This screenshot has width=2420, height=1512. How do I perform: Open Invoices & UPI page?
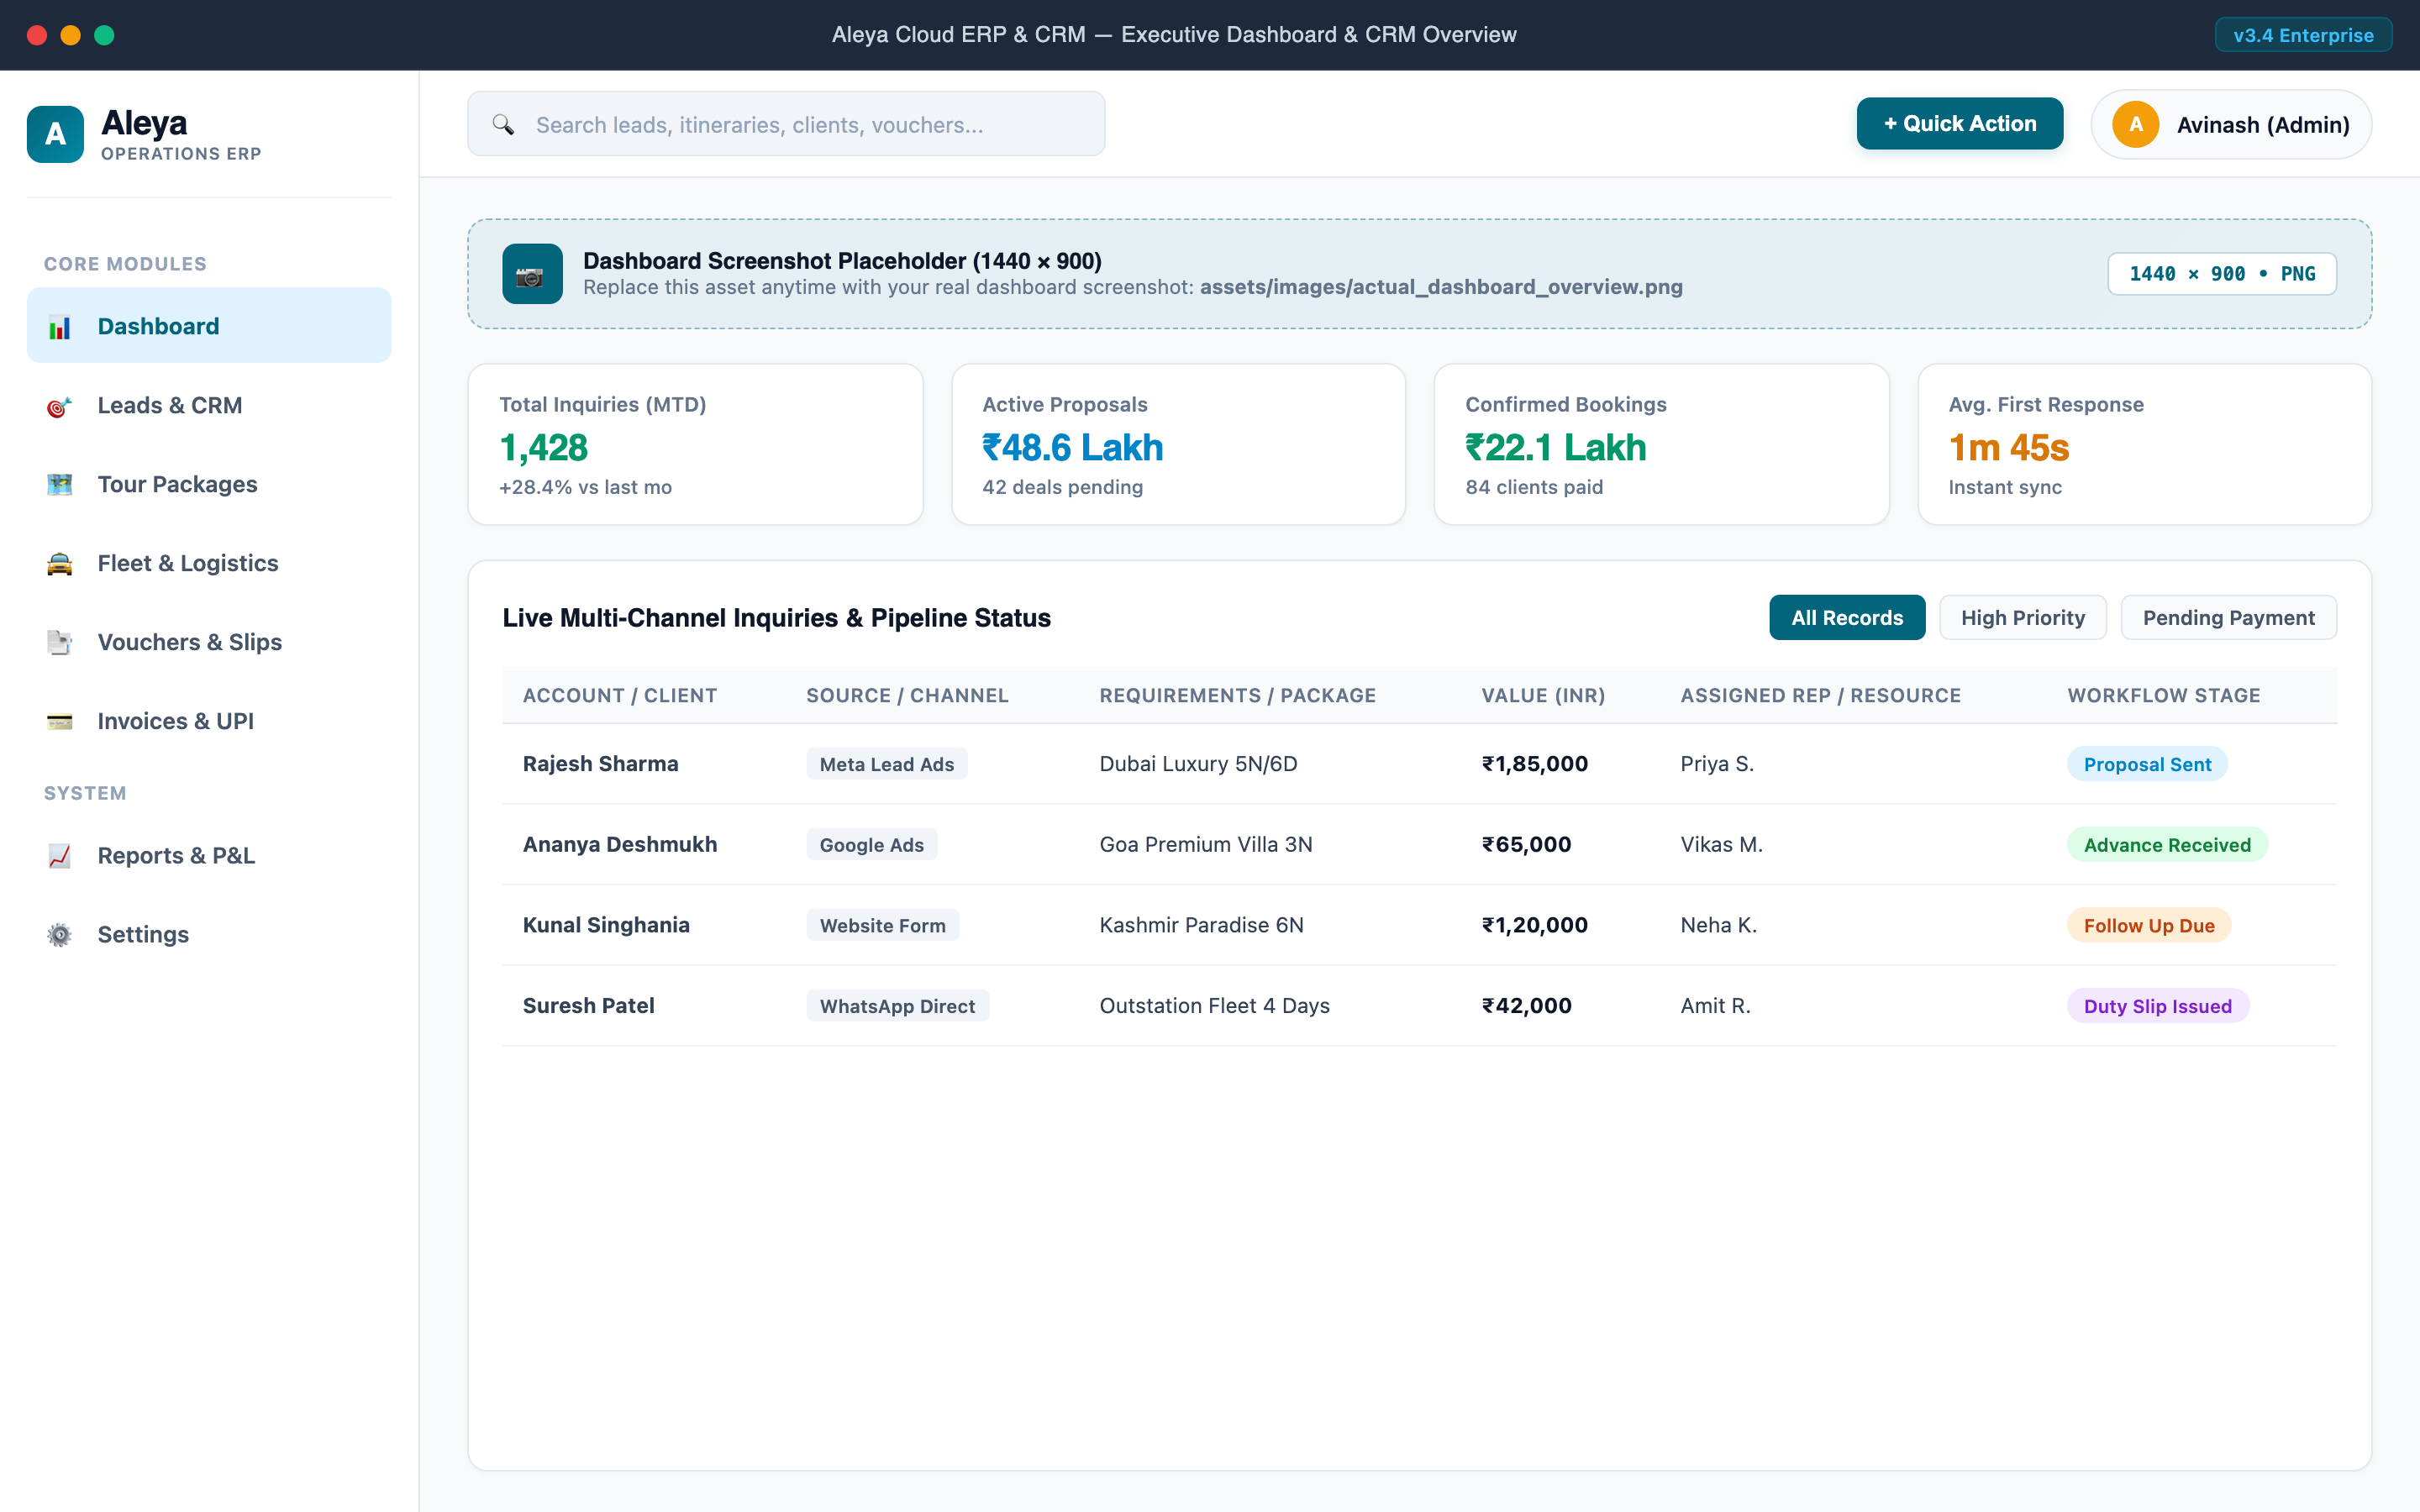click(209, 721)
